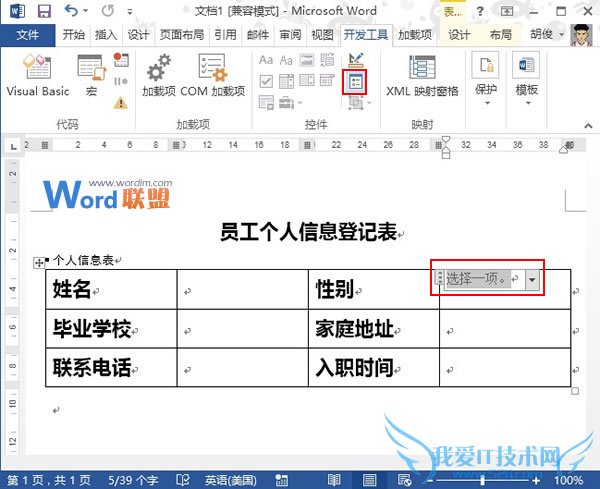
Task: Switch to the 引用 (References) tab
Action: tap(225, 35)
